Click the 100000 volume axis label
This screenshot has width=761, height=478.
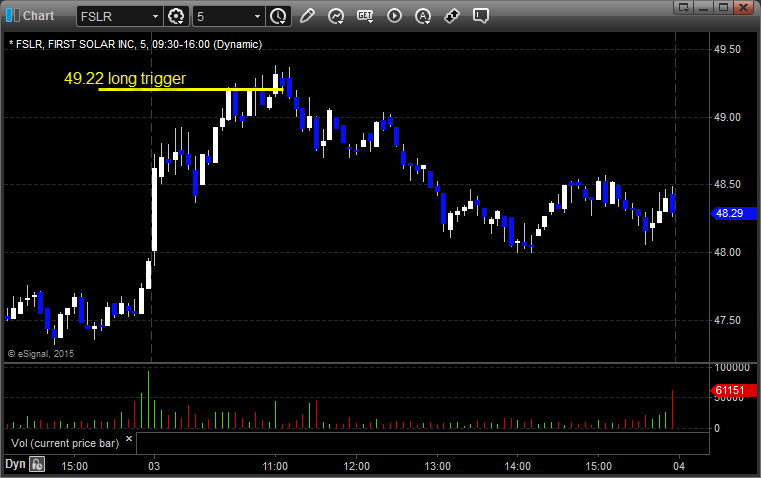(732, 367)
